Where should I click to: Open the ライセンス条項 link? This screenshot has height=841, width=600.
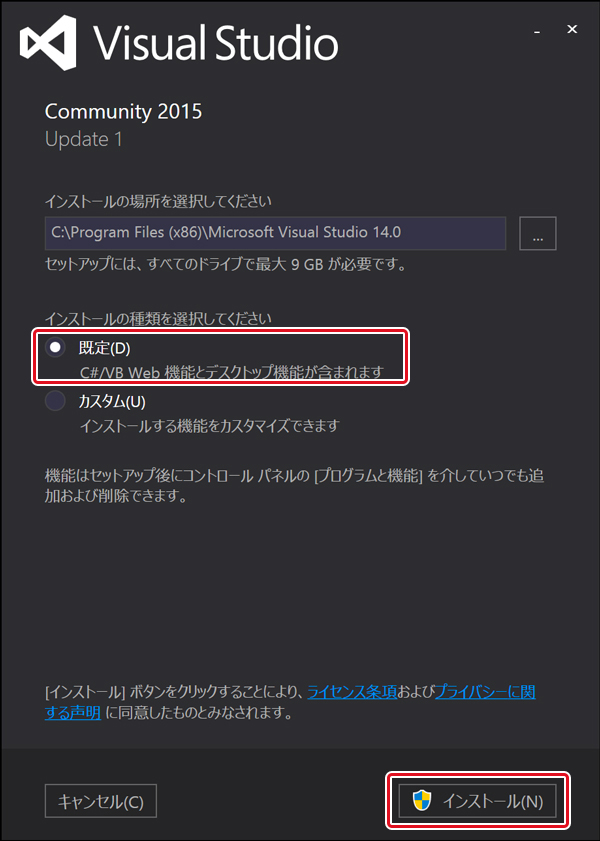(352, 692)
